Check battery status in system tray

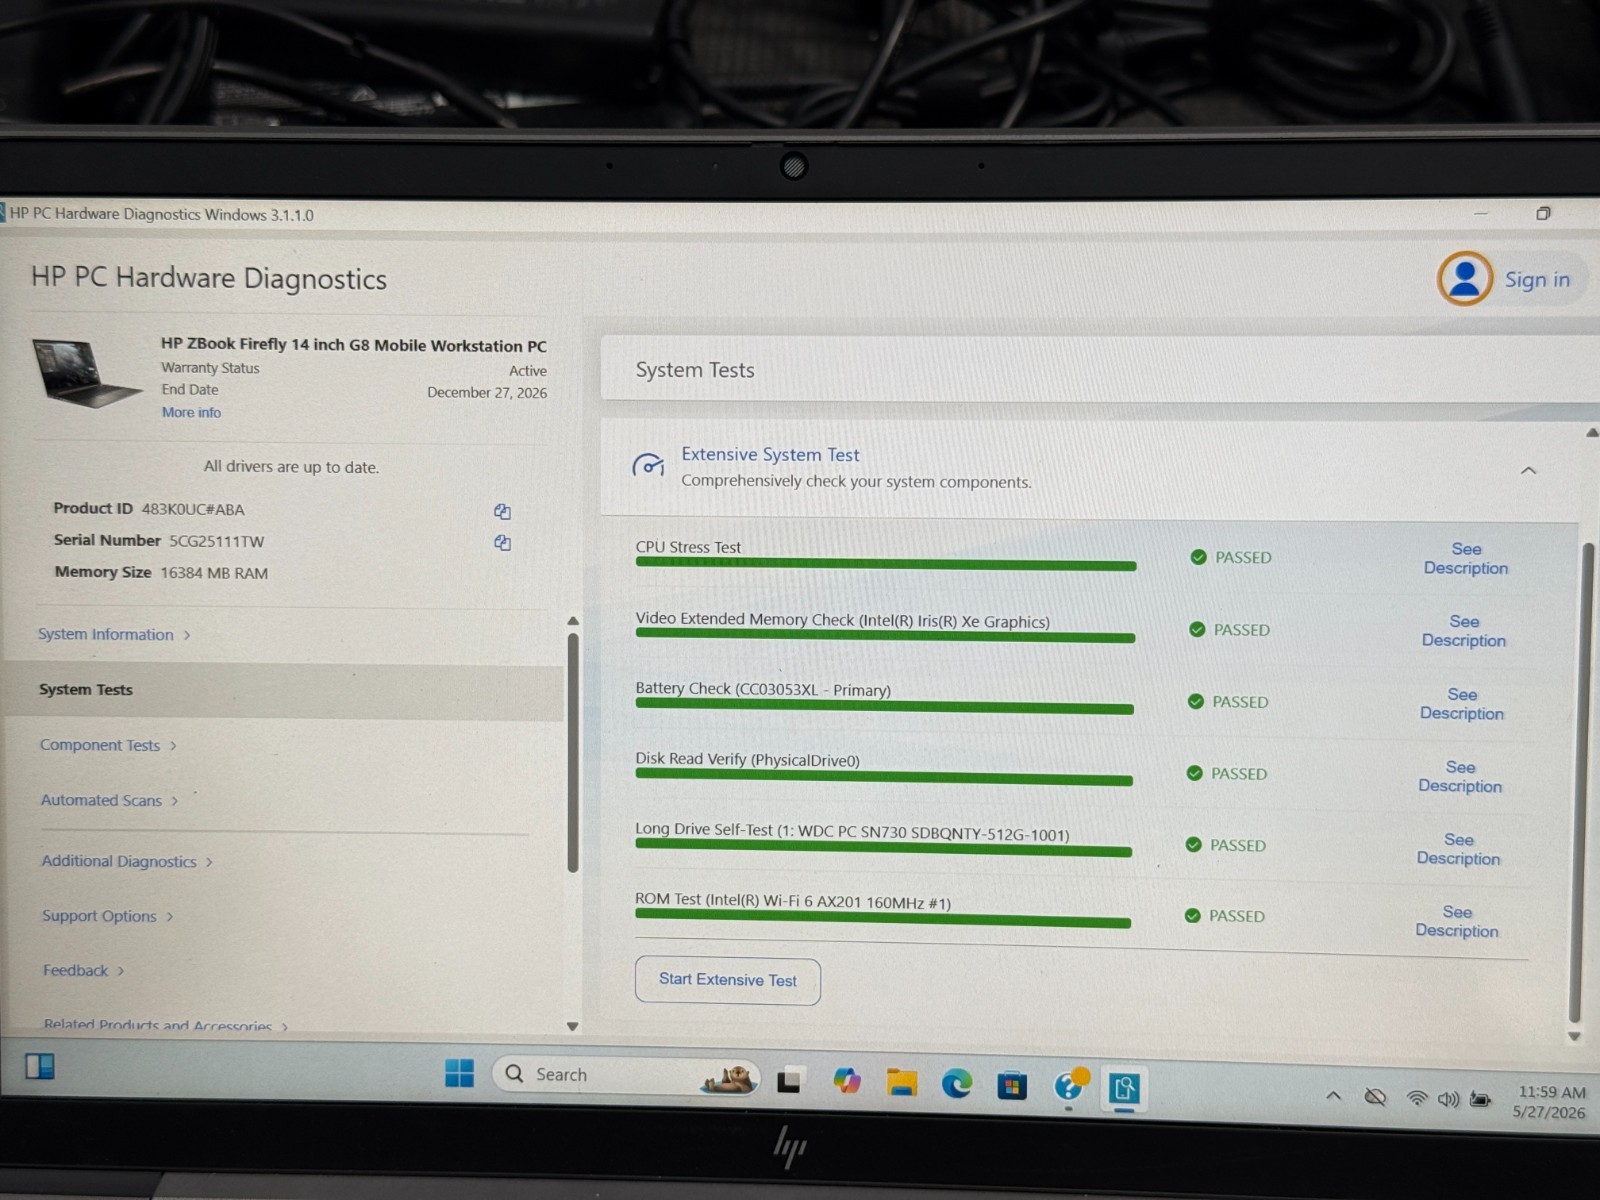click(x=1480, y=1099)
